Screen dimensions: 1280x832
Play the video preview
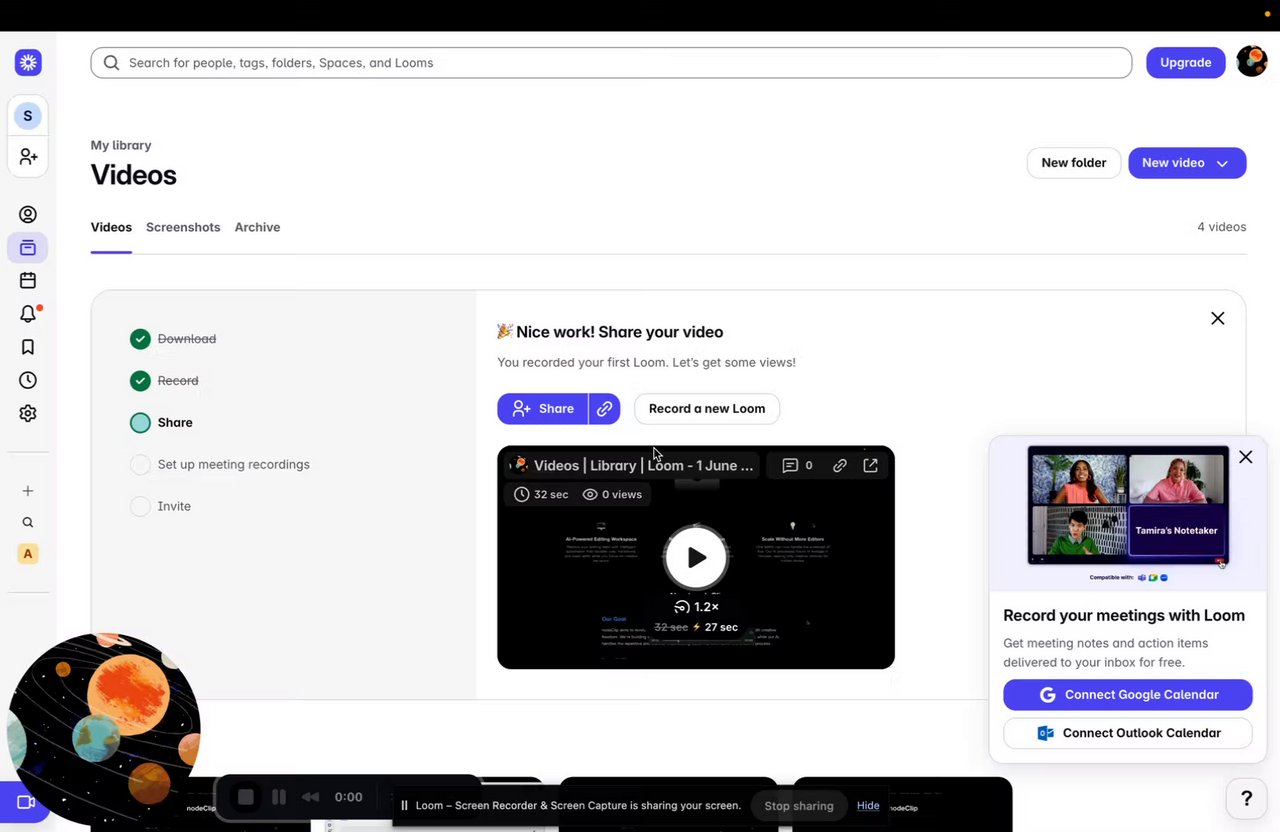[696, 557]
